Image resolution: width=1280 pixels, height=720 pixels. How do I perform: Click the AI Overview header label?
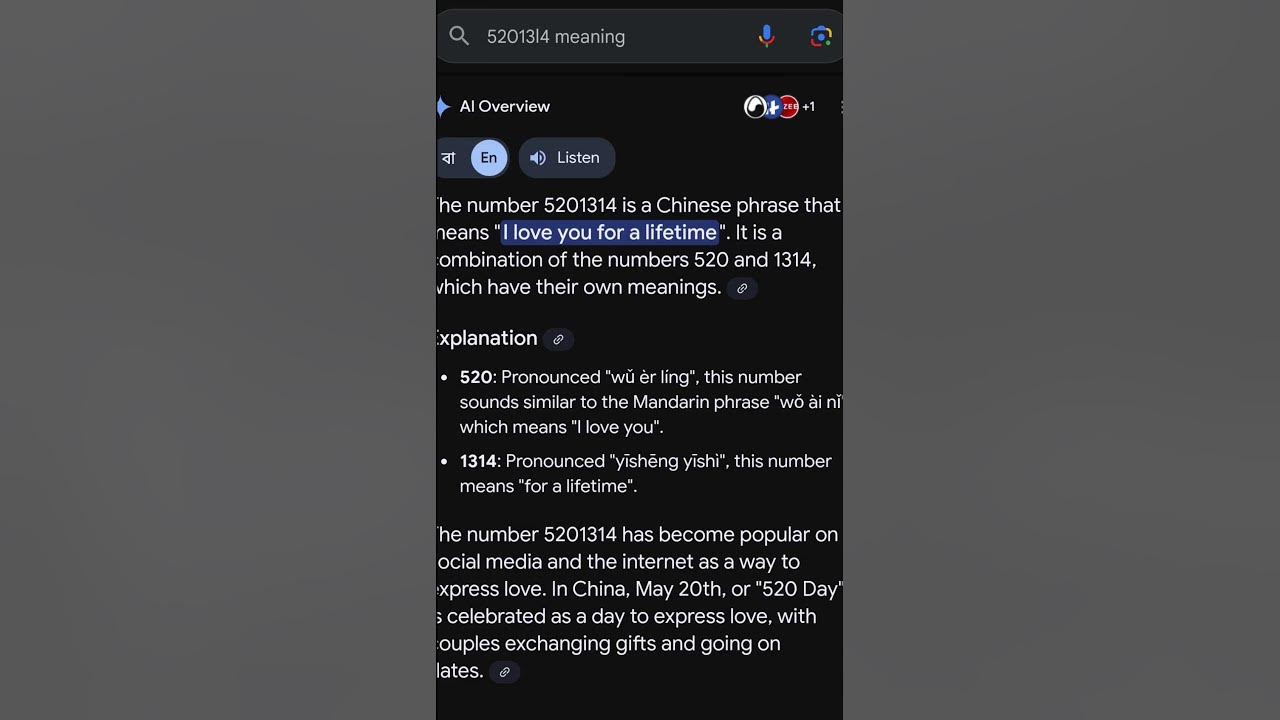pyautogui.click(x=505, y=106)
